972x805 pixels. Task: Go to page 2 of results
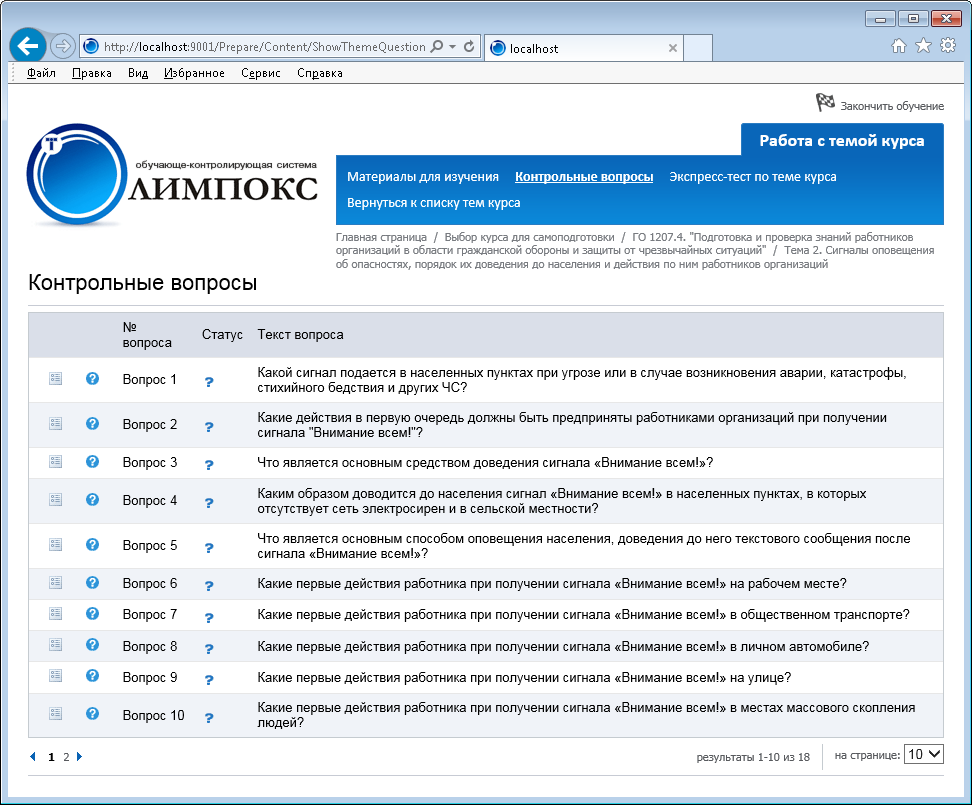click(x=66, y=757)
